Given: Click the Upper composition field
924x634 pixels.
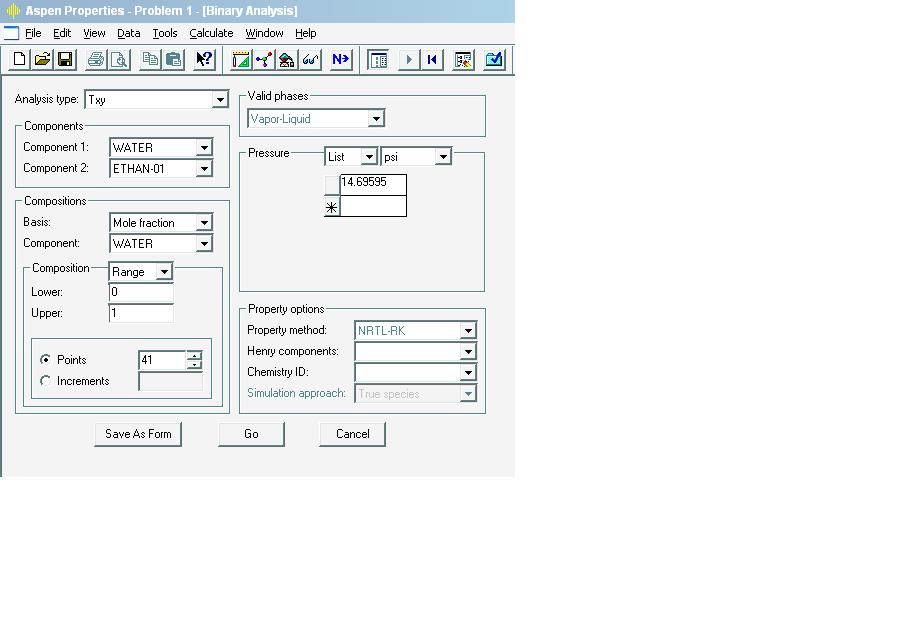Looking at the screenshot, I should [x=141, y=313].
